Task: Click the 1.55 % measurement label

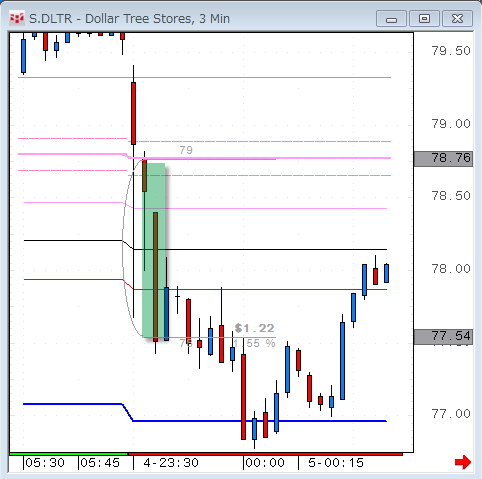Action: (254, 343)
